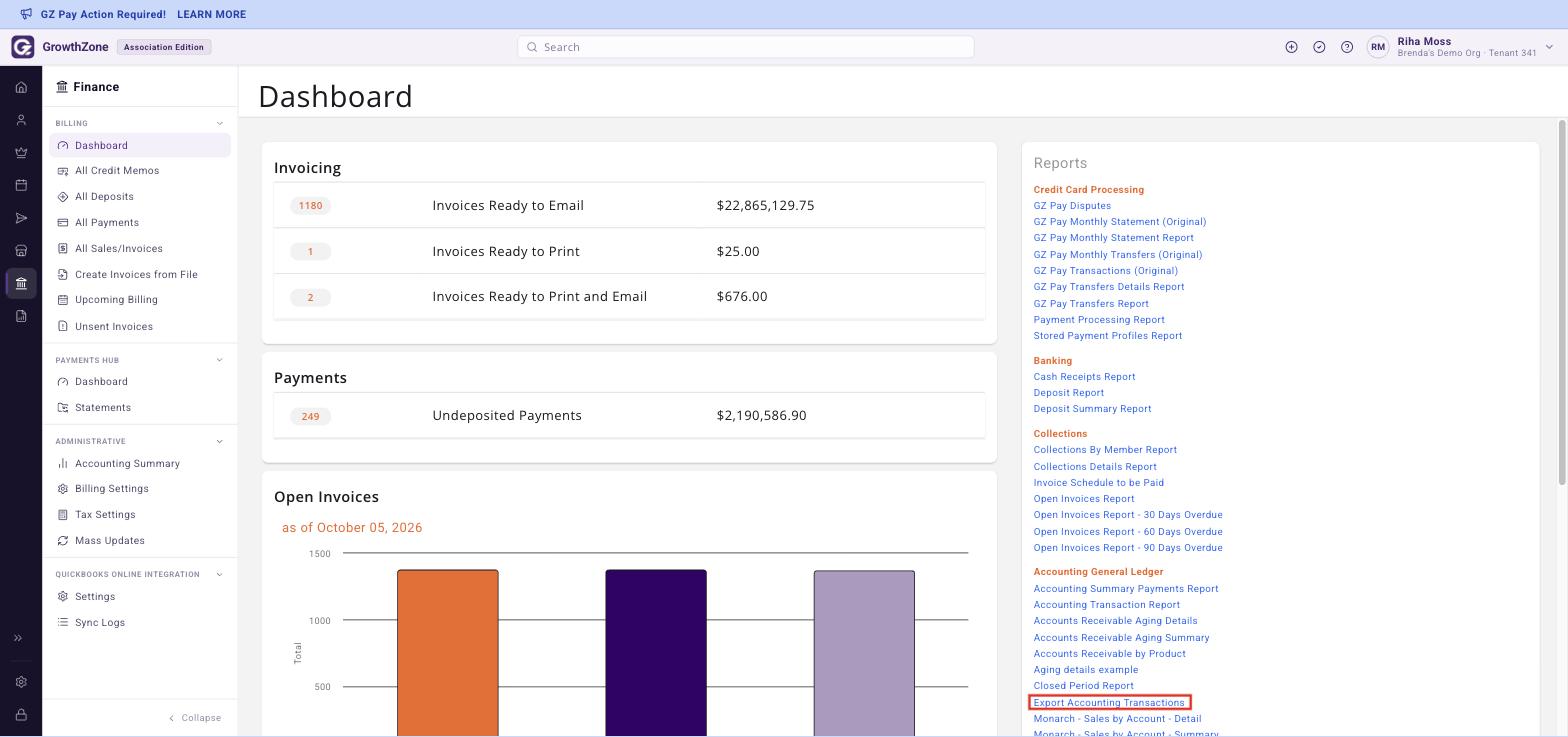Image resolution: width=1568 pixels, height=737 pixels.
Task: Click in the top Search field
Action: click(x=745, y=47)
